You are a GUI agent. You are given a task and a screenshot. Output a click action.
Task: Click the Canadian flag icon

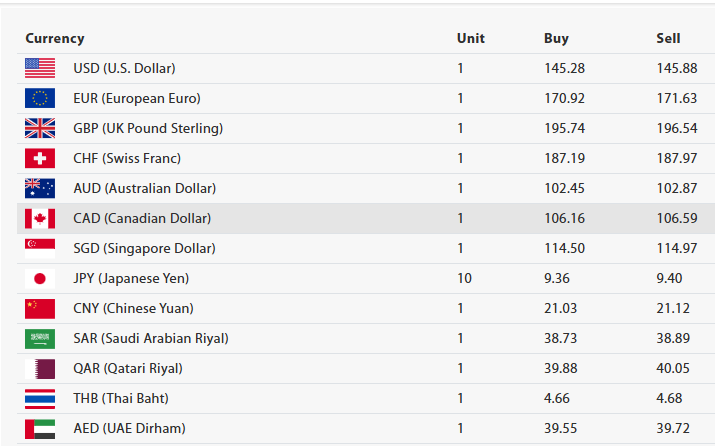(40, 218)
